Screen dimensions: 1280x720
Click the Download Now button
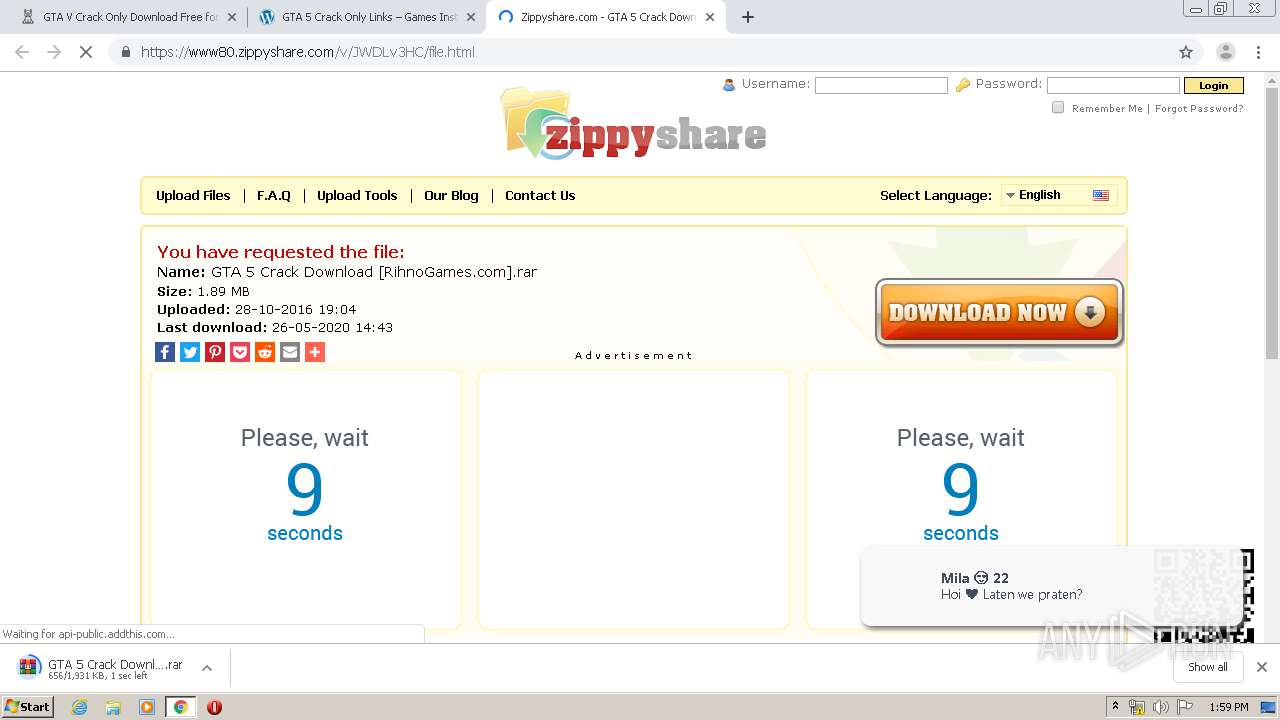point(999,313)
